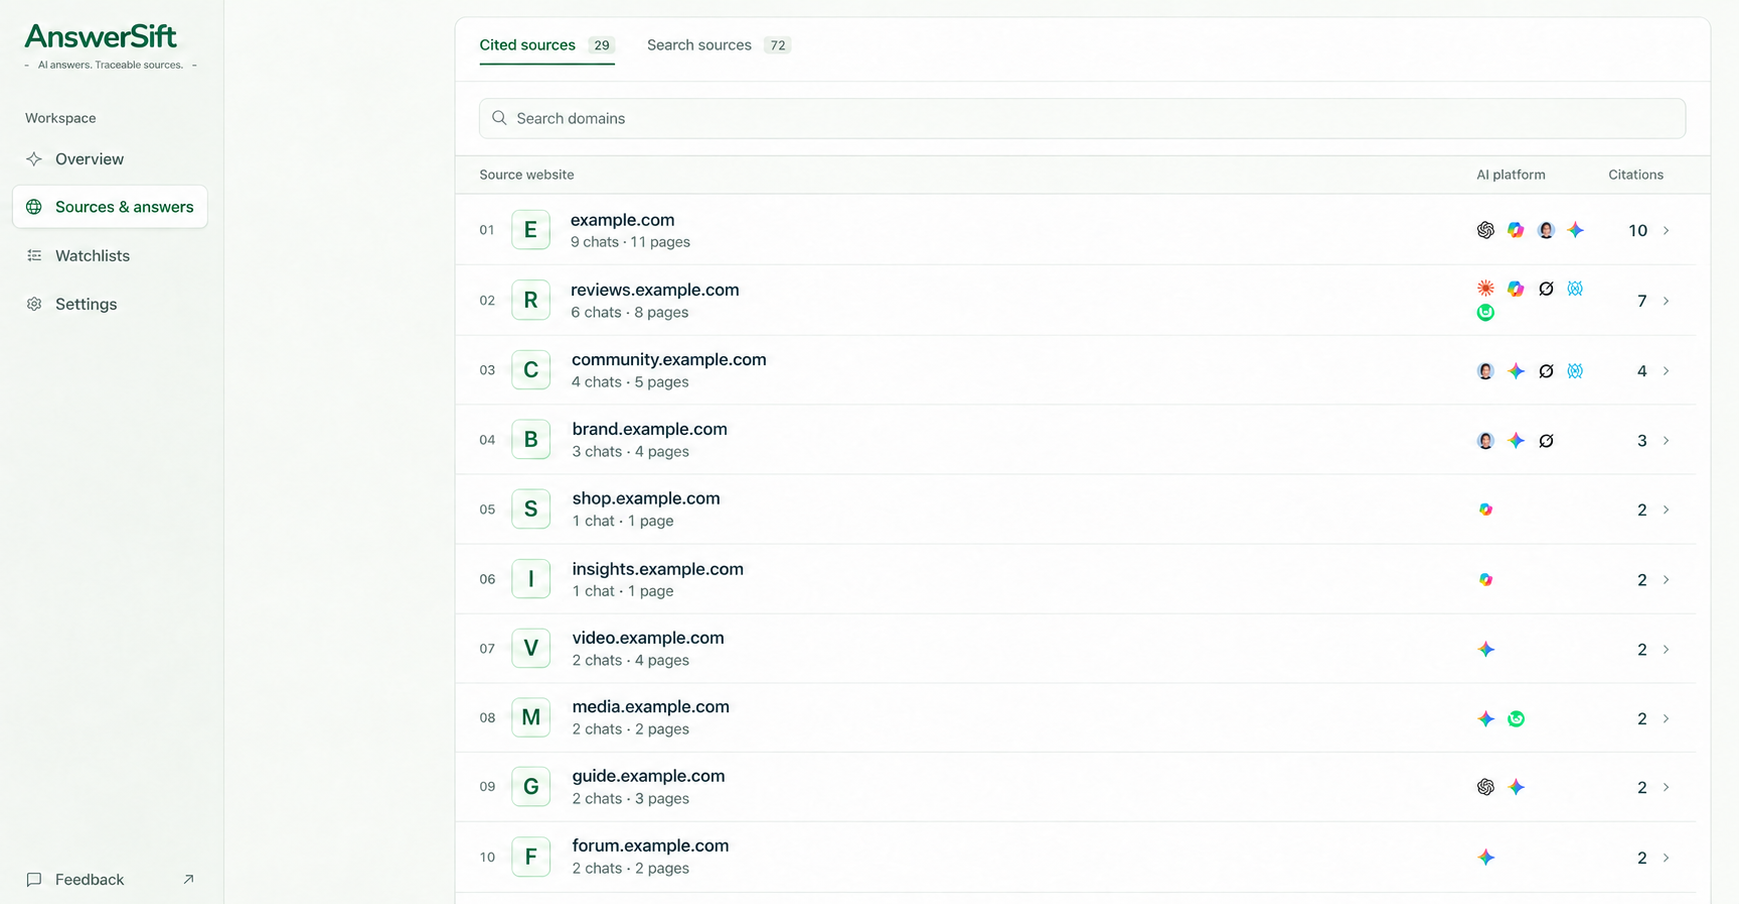Focus the Search domains input field
1739x904 pixels.
(1082, 118)
